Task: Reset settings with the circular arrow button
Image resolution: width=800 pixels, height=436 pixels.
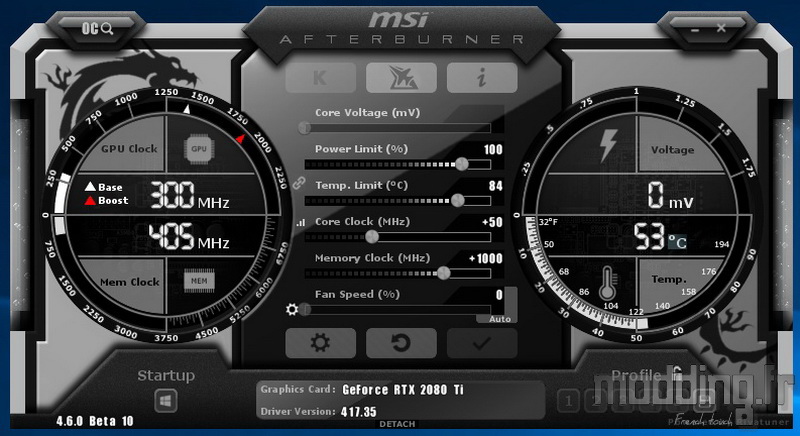Action: (x=401, y=343)
